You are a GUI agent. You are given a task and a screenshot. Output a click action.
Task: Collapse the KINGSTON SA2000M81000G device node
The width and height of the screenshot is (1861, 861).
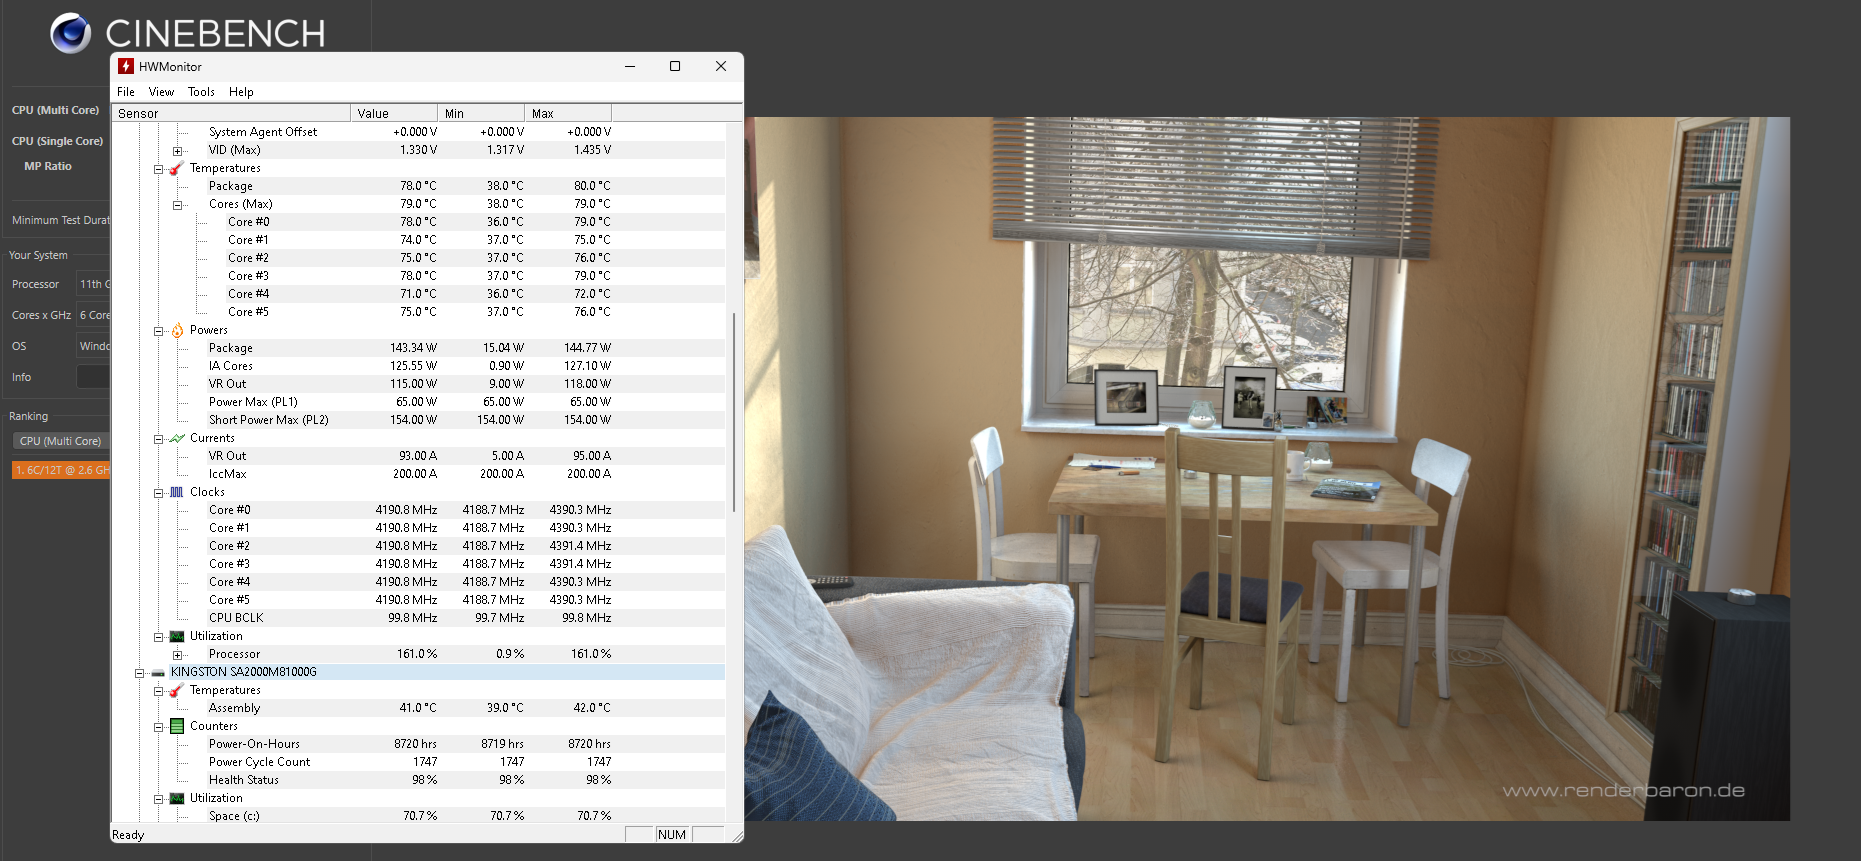tap(139, 673)
